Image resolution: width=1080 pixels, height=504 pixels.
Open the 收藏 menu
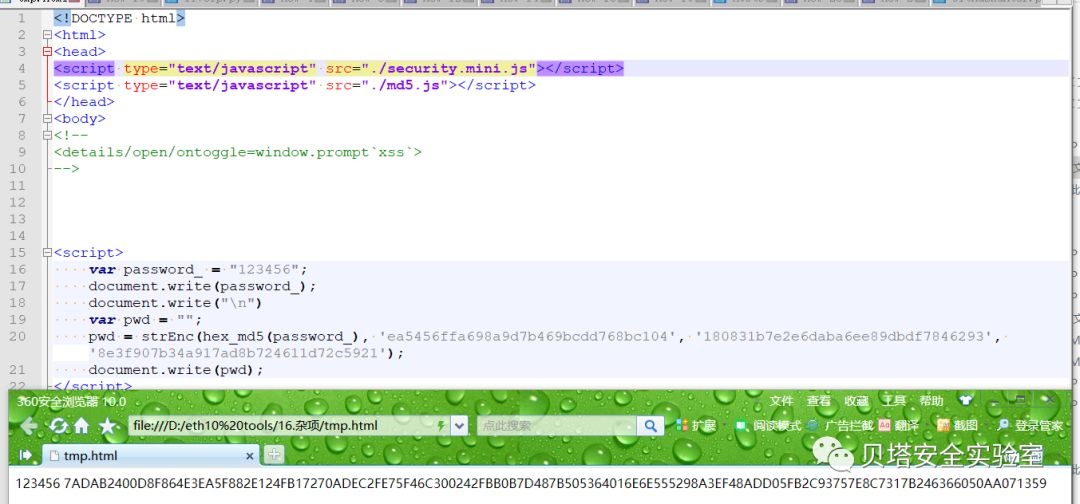(x=857, y=401)
